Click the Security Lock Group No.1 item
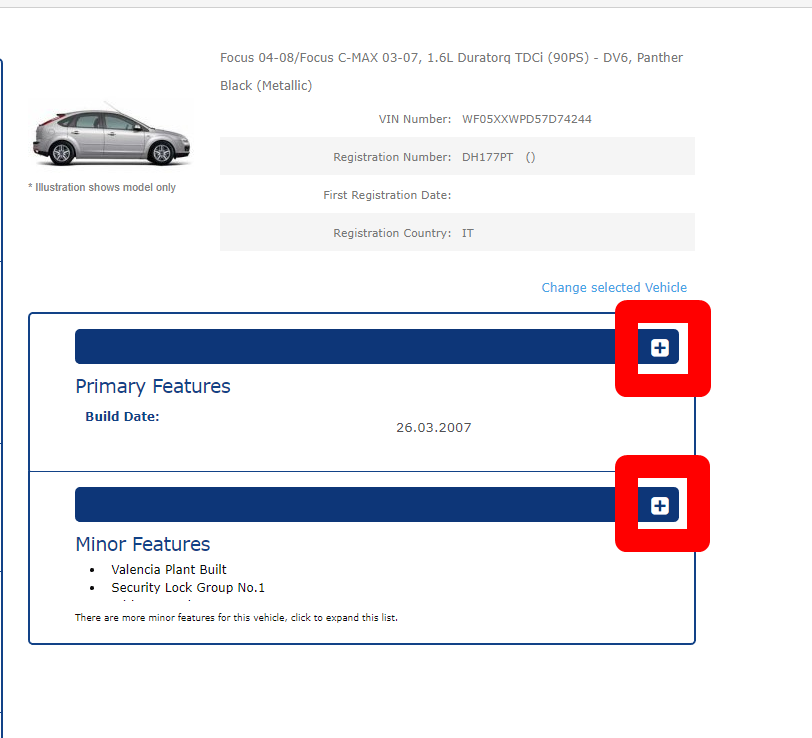Image resolution: width=812 pixels, height=738 pixels. pyautogui.click(x=188, y=588)
